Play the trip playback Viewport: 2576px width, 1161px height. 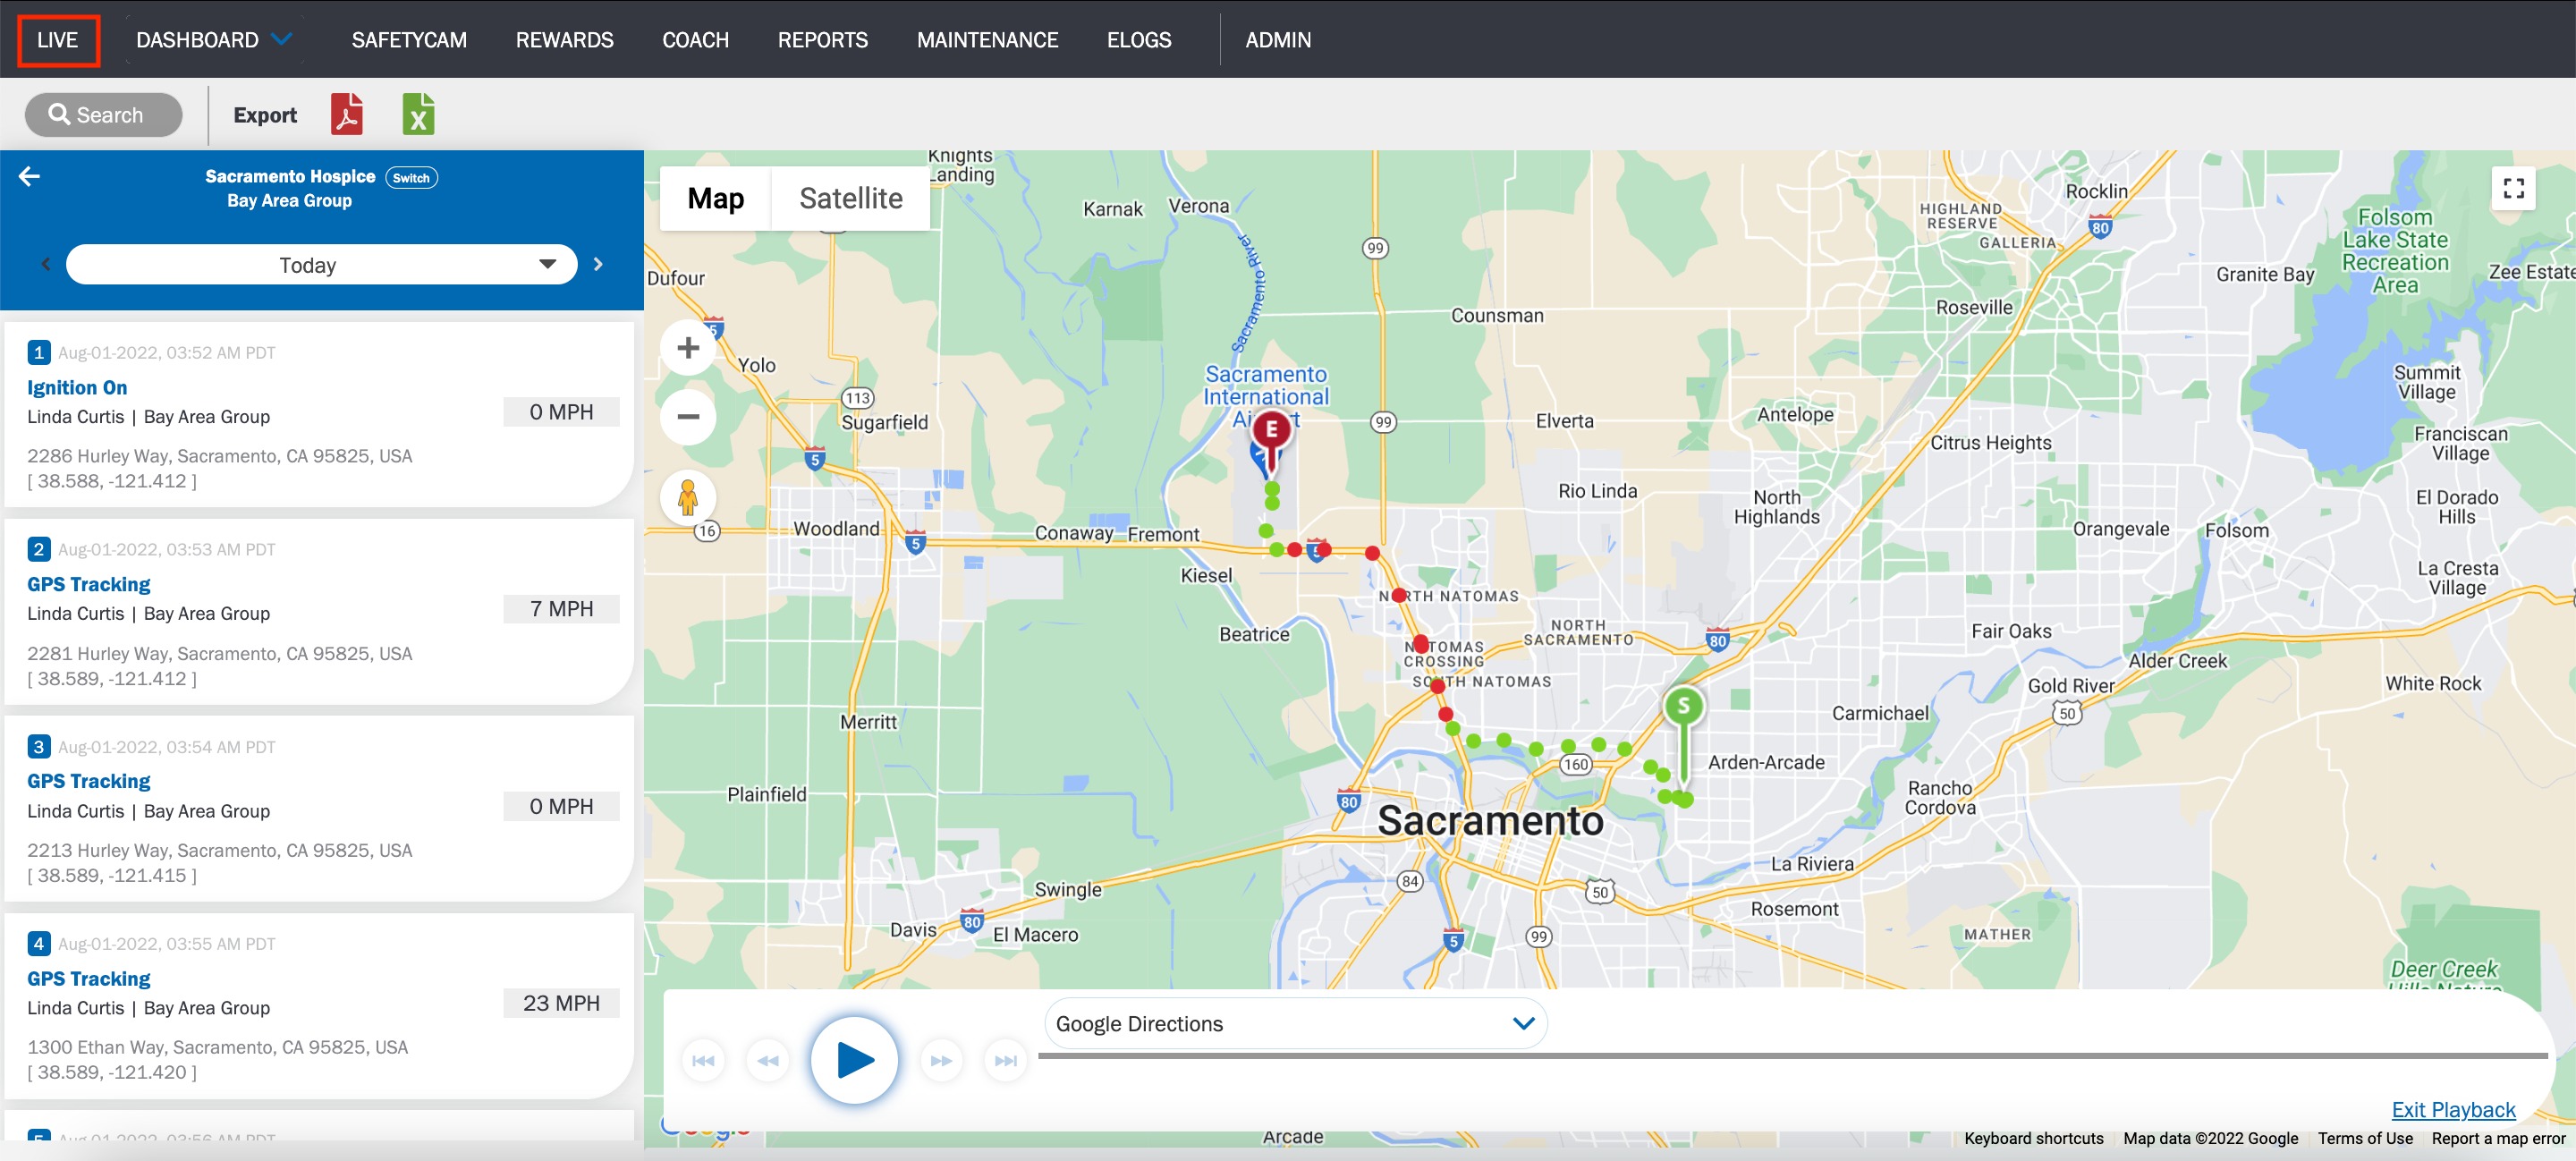[x=854, y=1060]
